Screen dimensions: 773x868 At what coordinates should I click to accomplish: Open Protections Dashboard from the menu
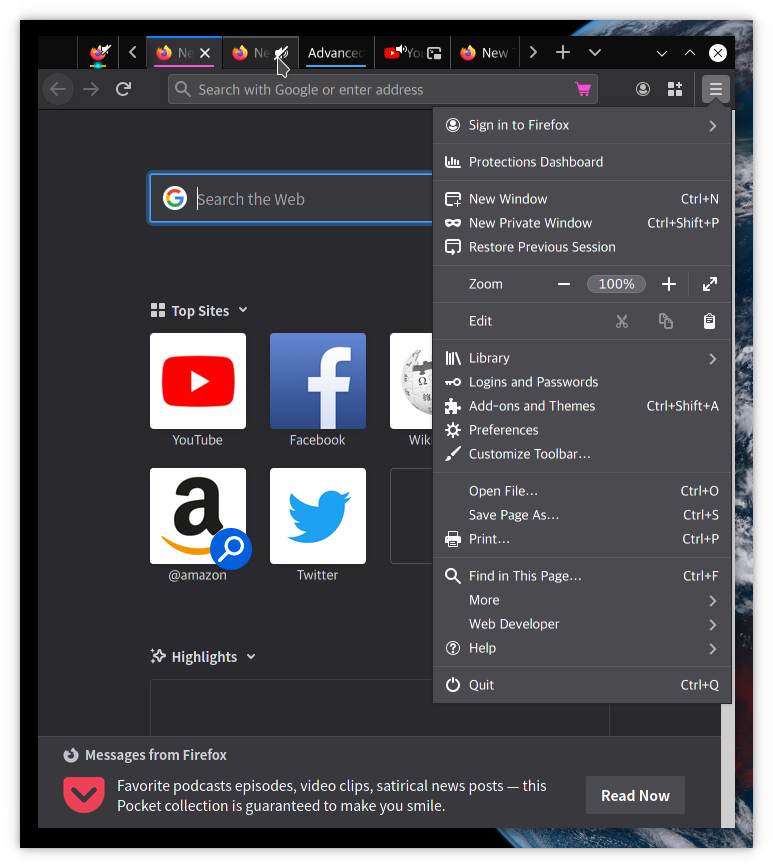pyautogui.click(x=582, y=162)
